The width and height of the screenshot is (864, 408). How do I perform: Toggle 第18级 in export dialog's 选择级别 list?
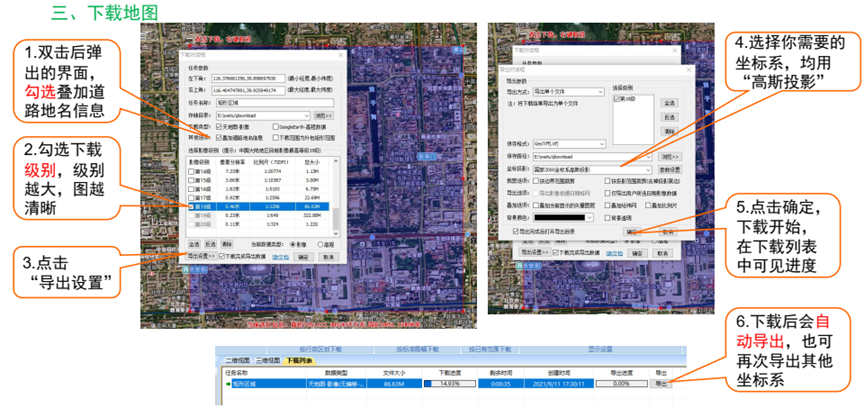pos(617,99)
